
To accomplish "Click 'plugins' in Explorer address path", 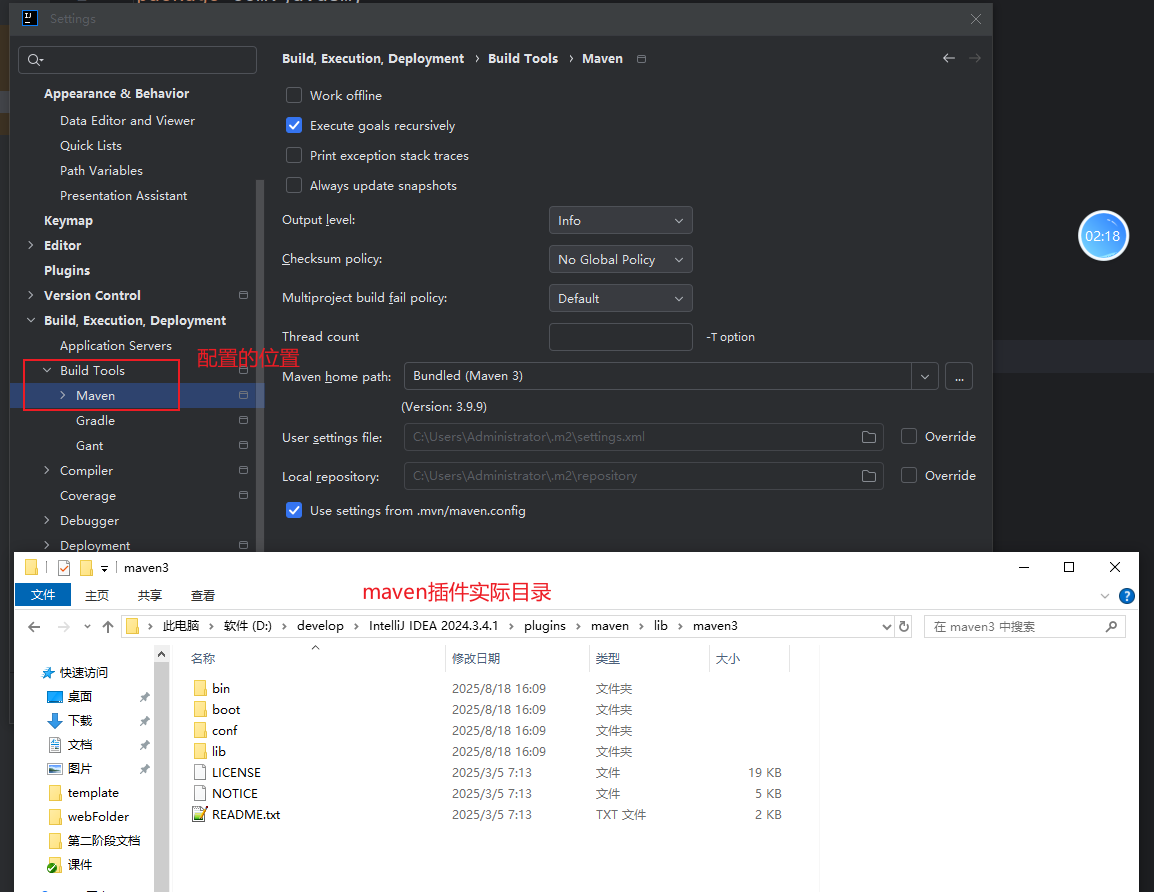I will click(x=545, y=626).
